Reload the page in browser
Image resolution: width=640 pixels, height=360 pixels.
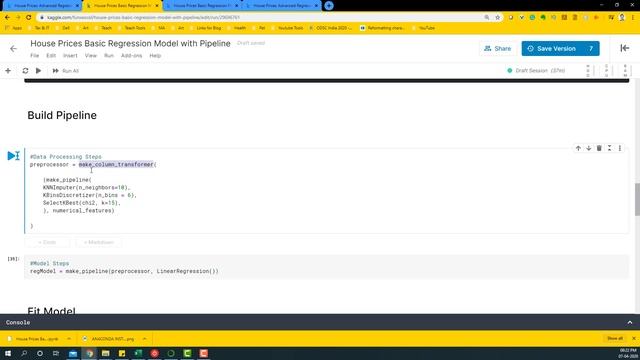click(x=29, y=18)
